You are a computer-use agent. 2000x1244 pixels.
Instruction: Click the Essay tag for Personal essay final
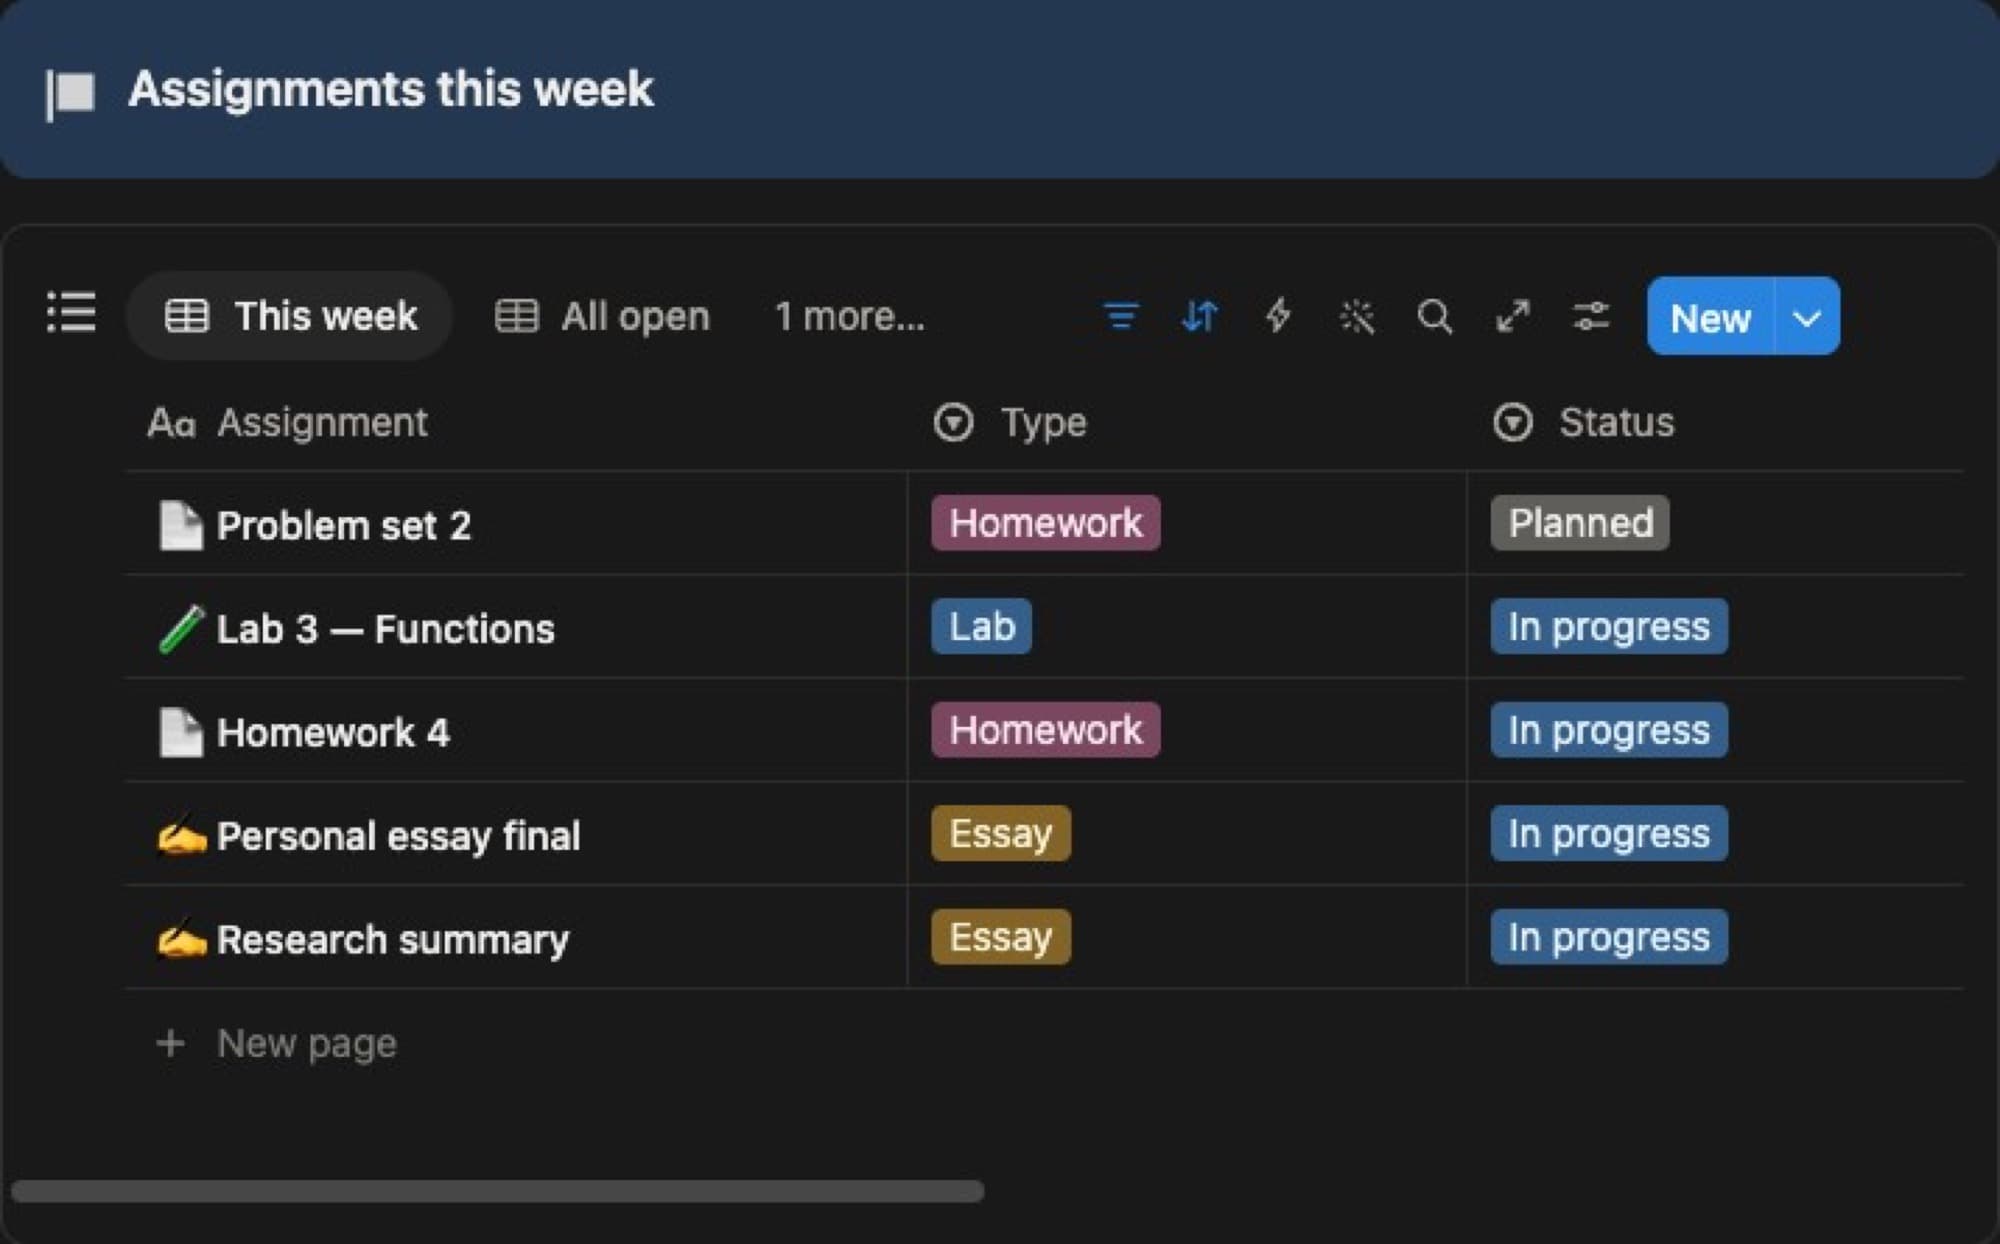[1001, 833]
